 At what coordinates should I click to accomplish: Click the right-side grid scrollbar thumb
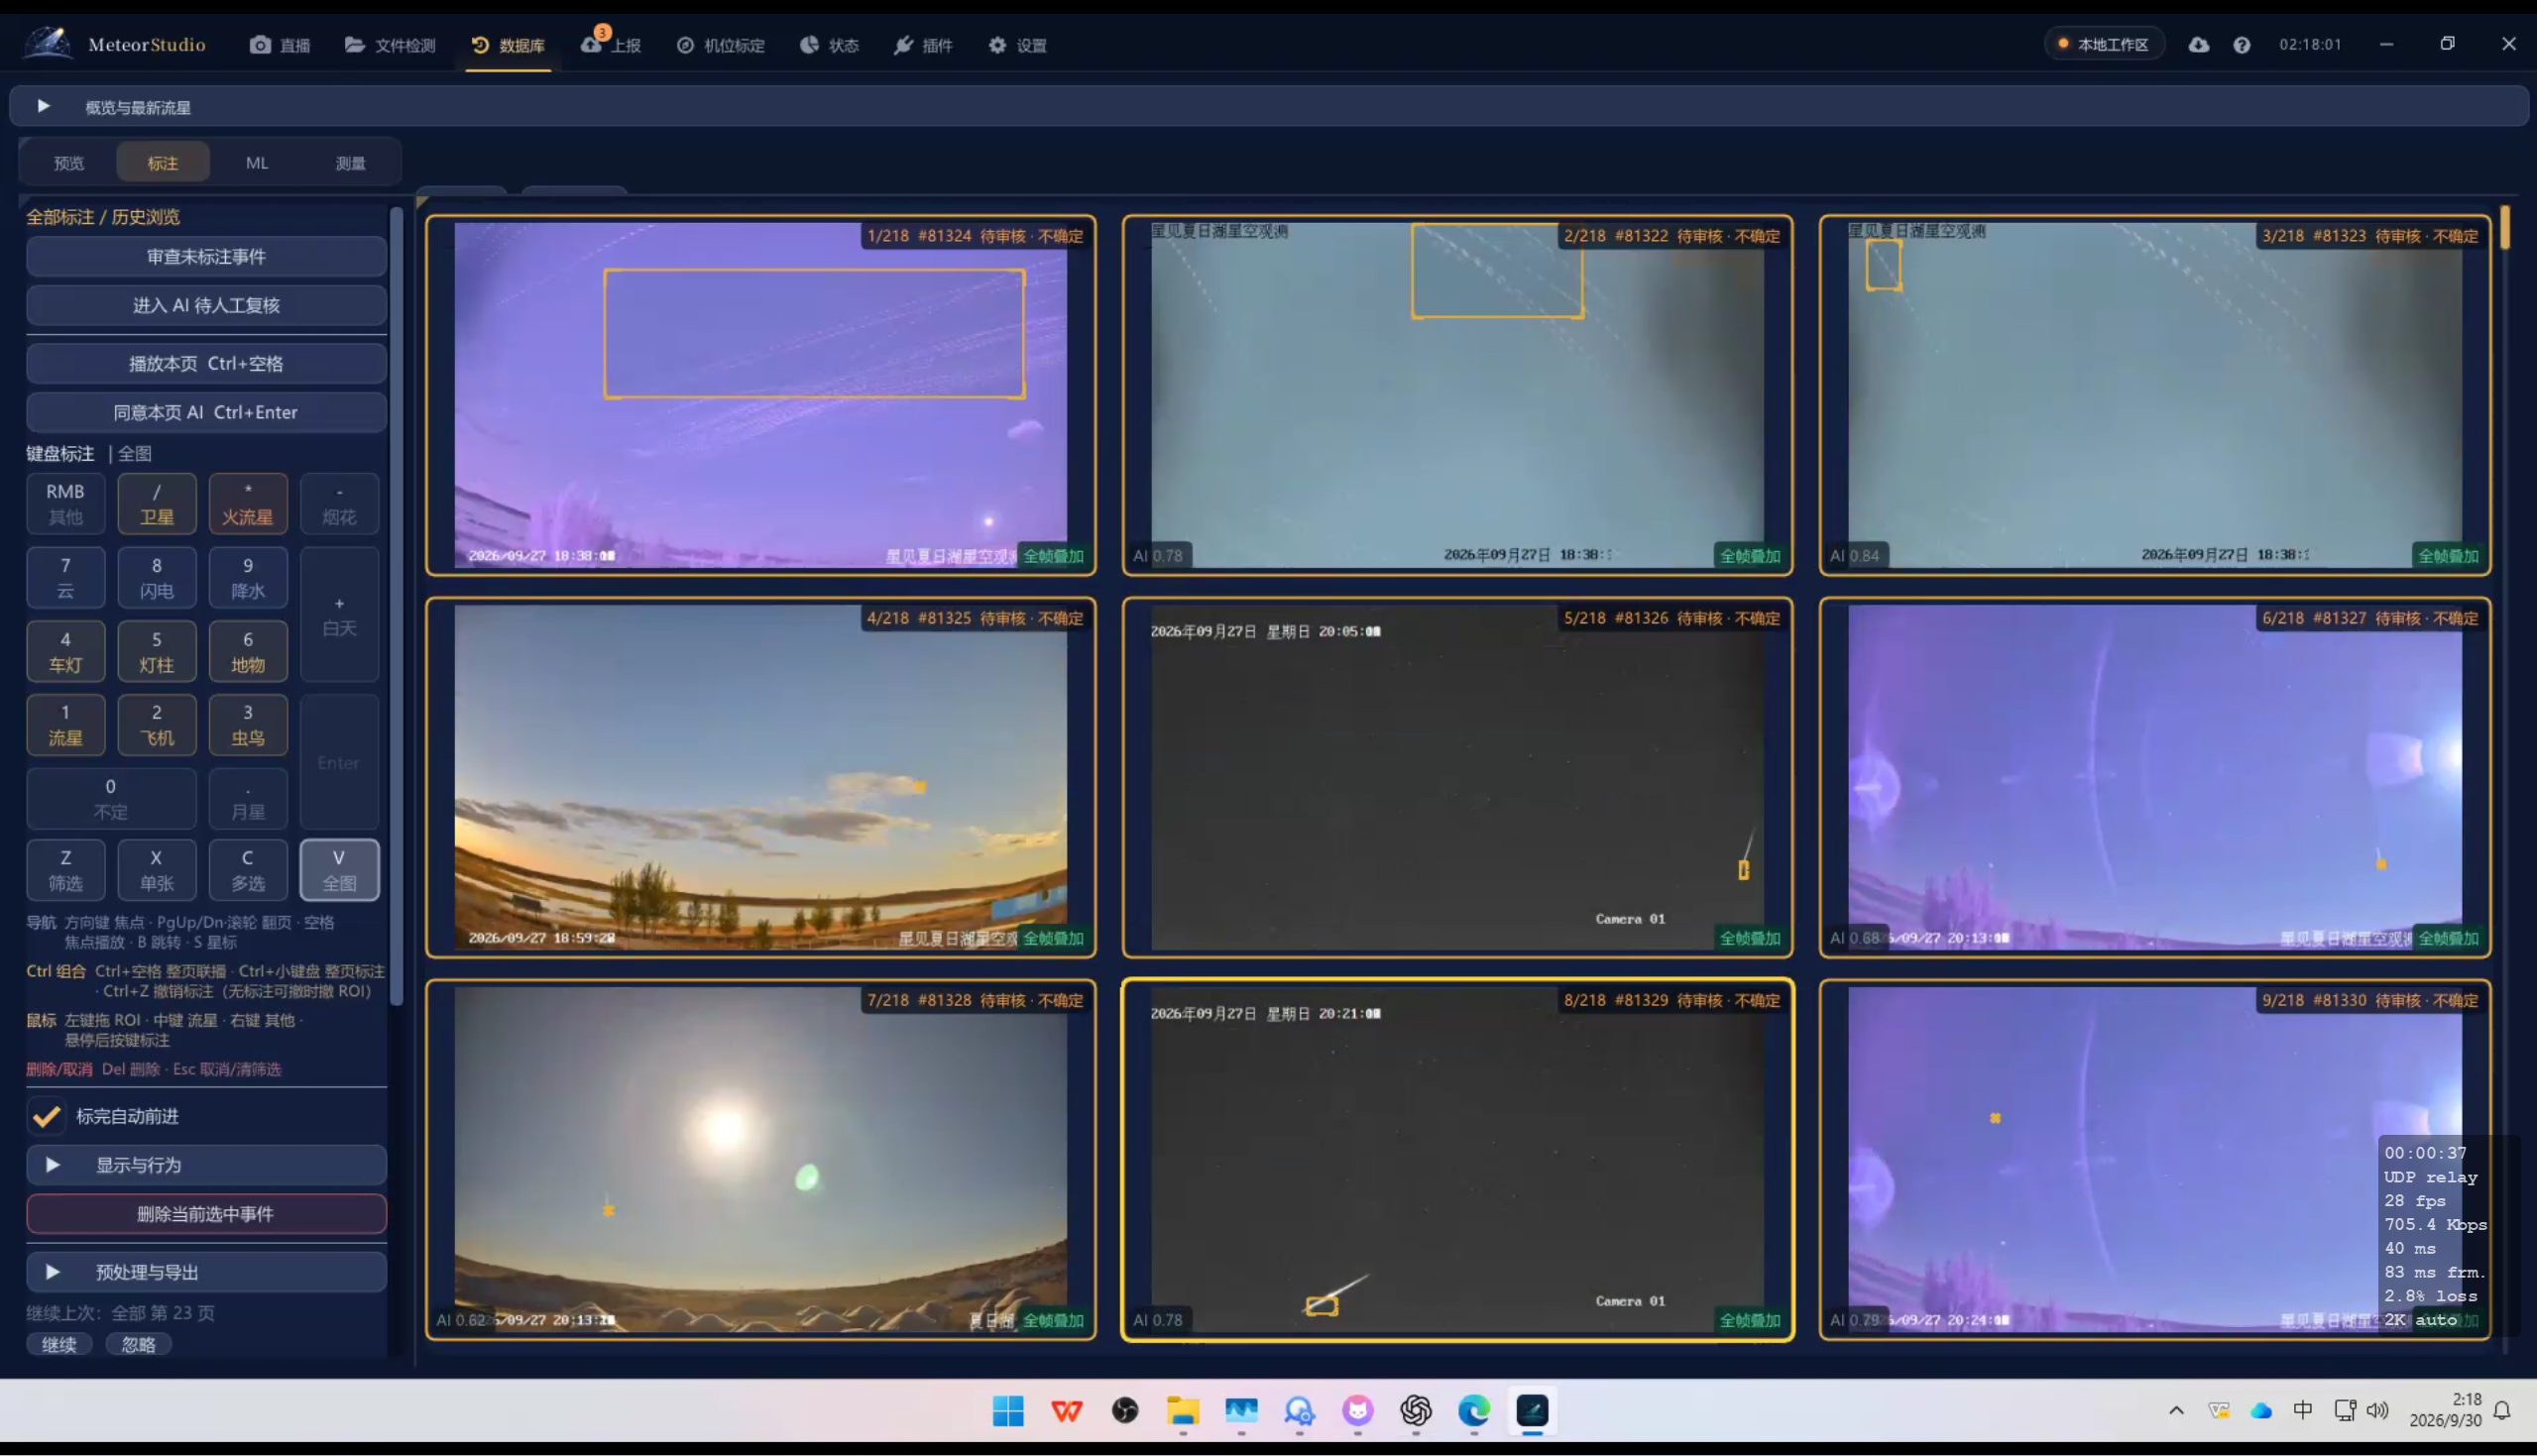pos(2505,227)
